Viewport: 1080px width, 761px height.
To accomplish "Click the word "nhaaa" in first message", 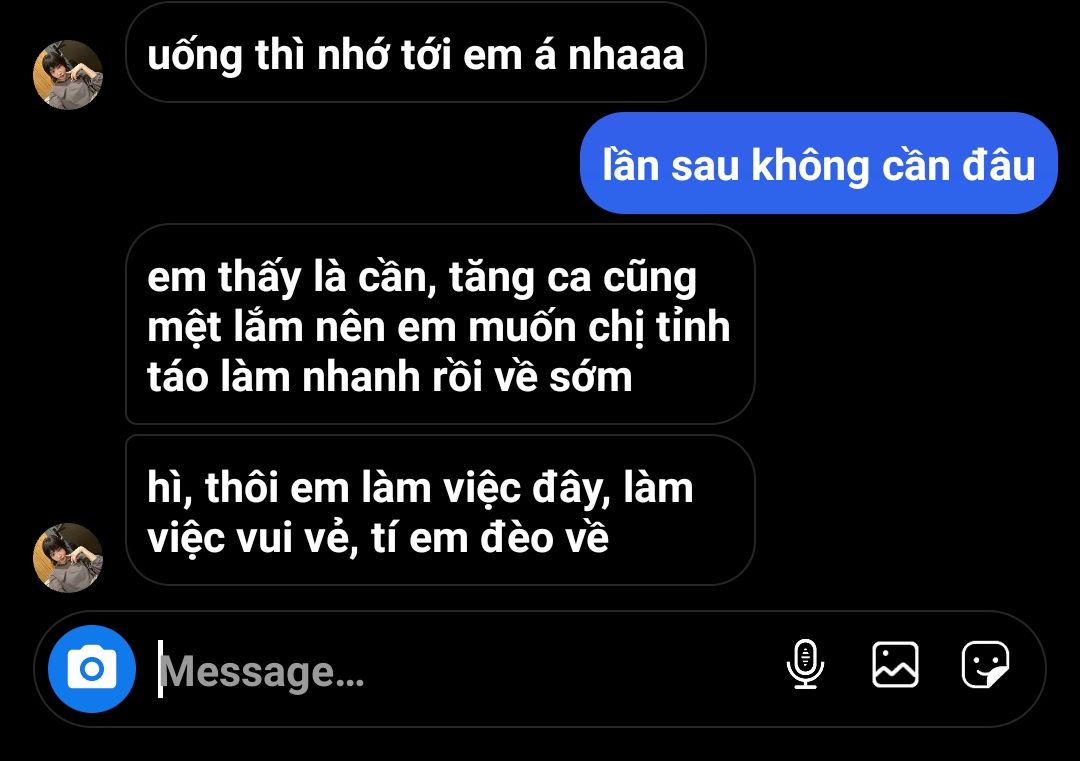I will coord(626,55).
